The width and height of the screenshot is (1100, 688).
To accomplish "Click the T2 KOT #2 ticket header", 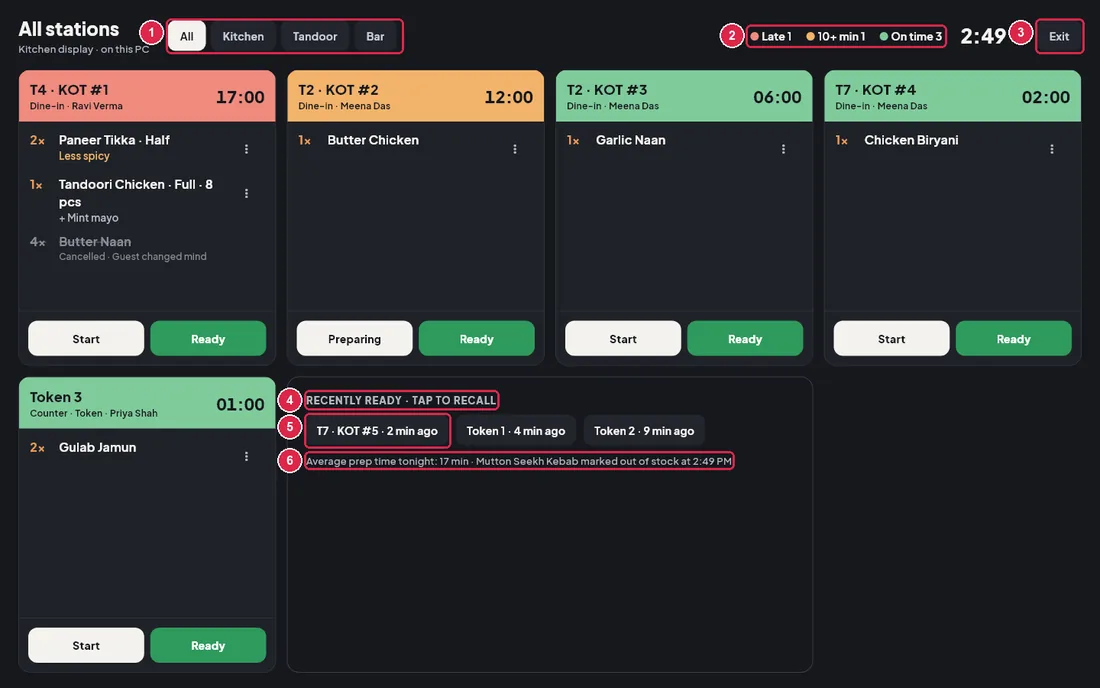I will click(415, 96).
